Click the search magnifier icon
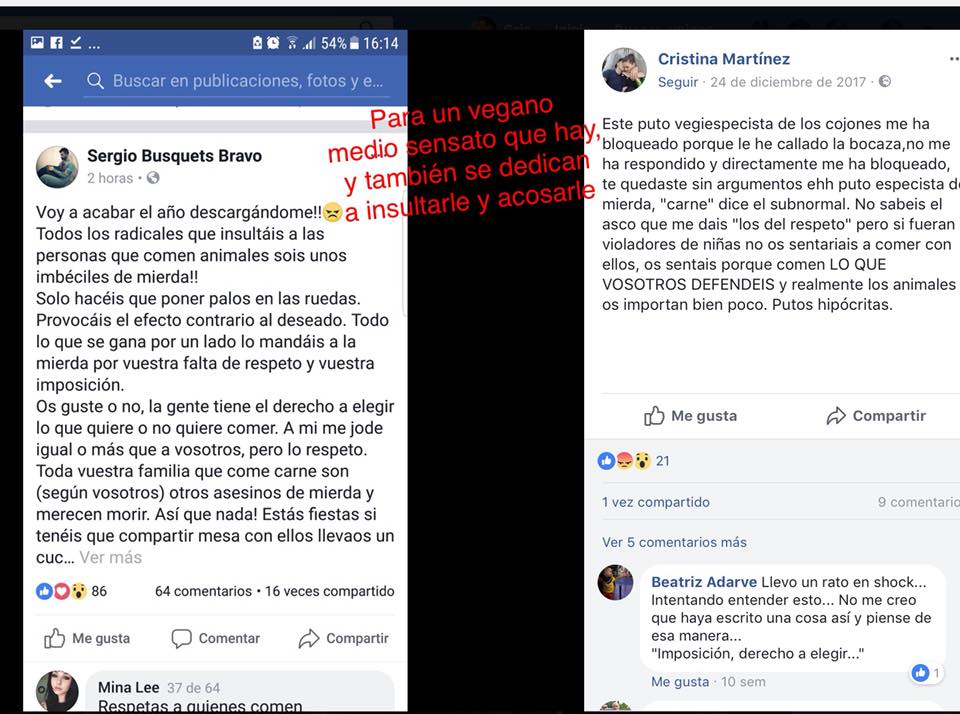960x714 pixels. click(95, 81)
